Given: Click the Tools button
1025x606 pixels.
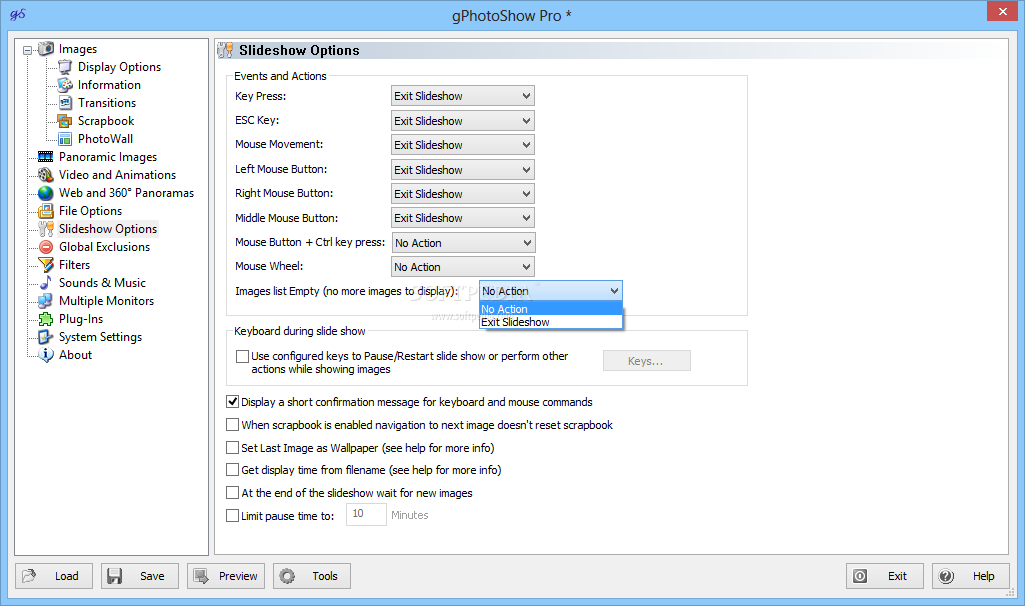Looking at the screenshot, I should click(x=312, y=576).
